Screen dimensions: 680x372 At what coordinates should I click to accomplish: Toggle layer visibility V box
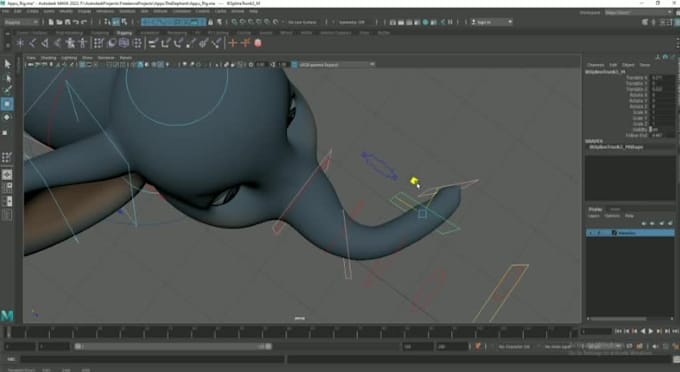pos(590,233)
